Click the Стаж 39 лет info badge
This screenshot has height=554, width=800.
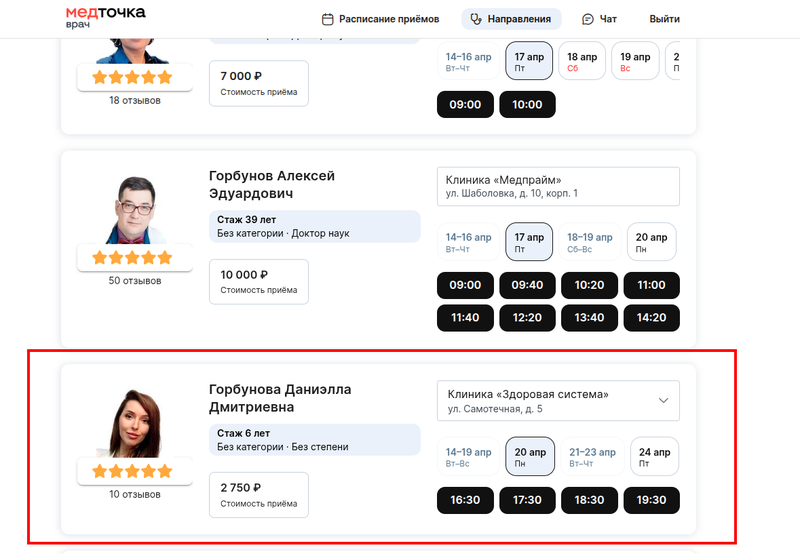tap(315, 226)
